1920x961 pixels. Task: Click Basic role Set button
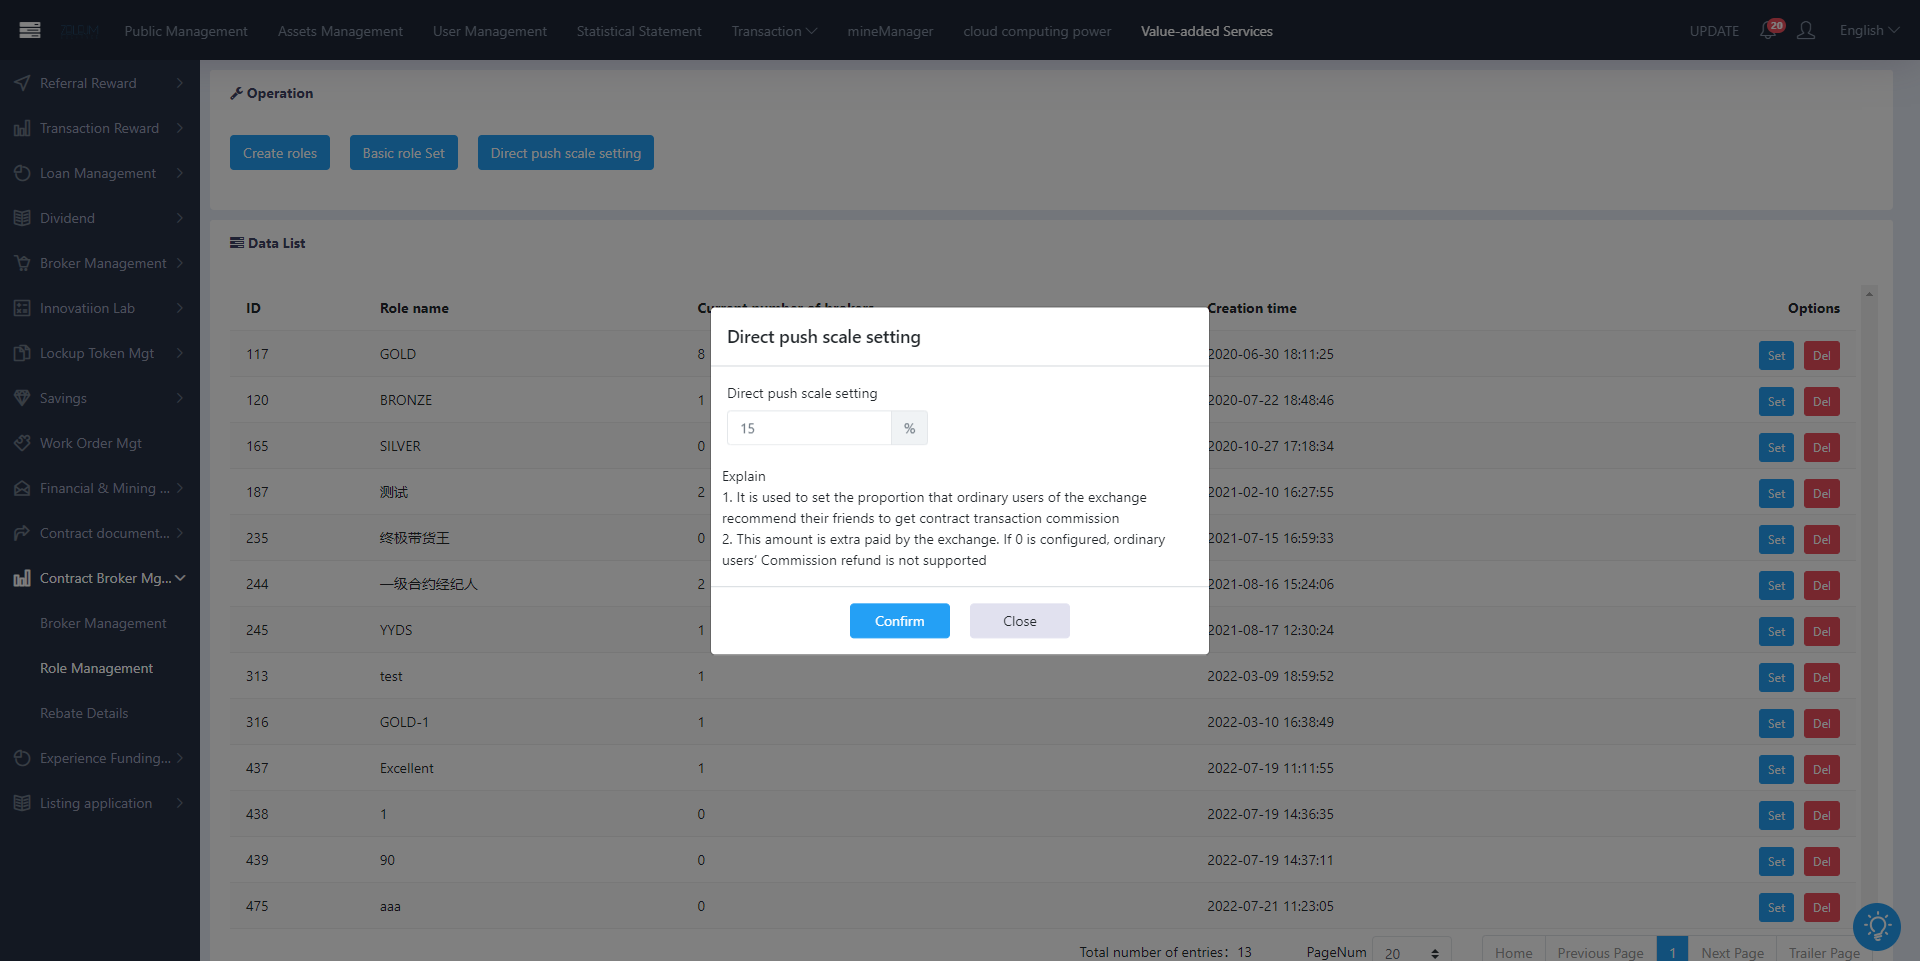coord(404,153)
